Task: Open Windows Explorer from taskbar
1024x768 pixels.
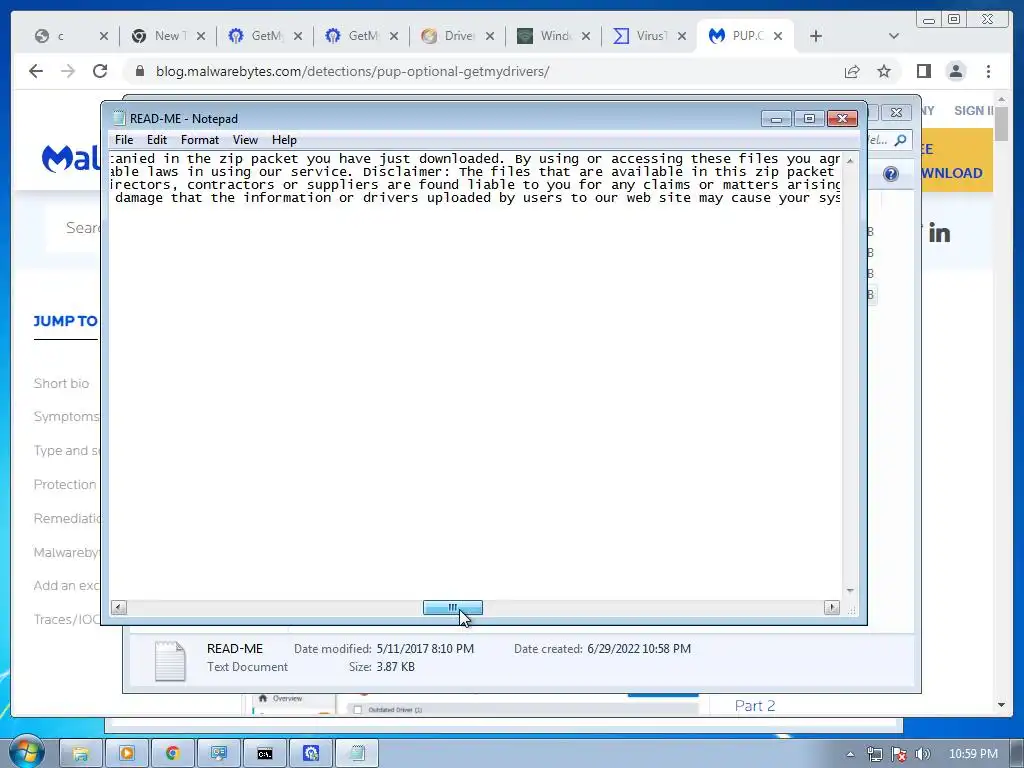Action: click(x=81, y=754)
